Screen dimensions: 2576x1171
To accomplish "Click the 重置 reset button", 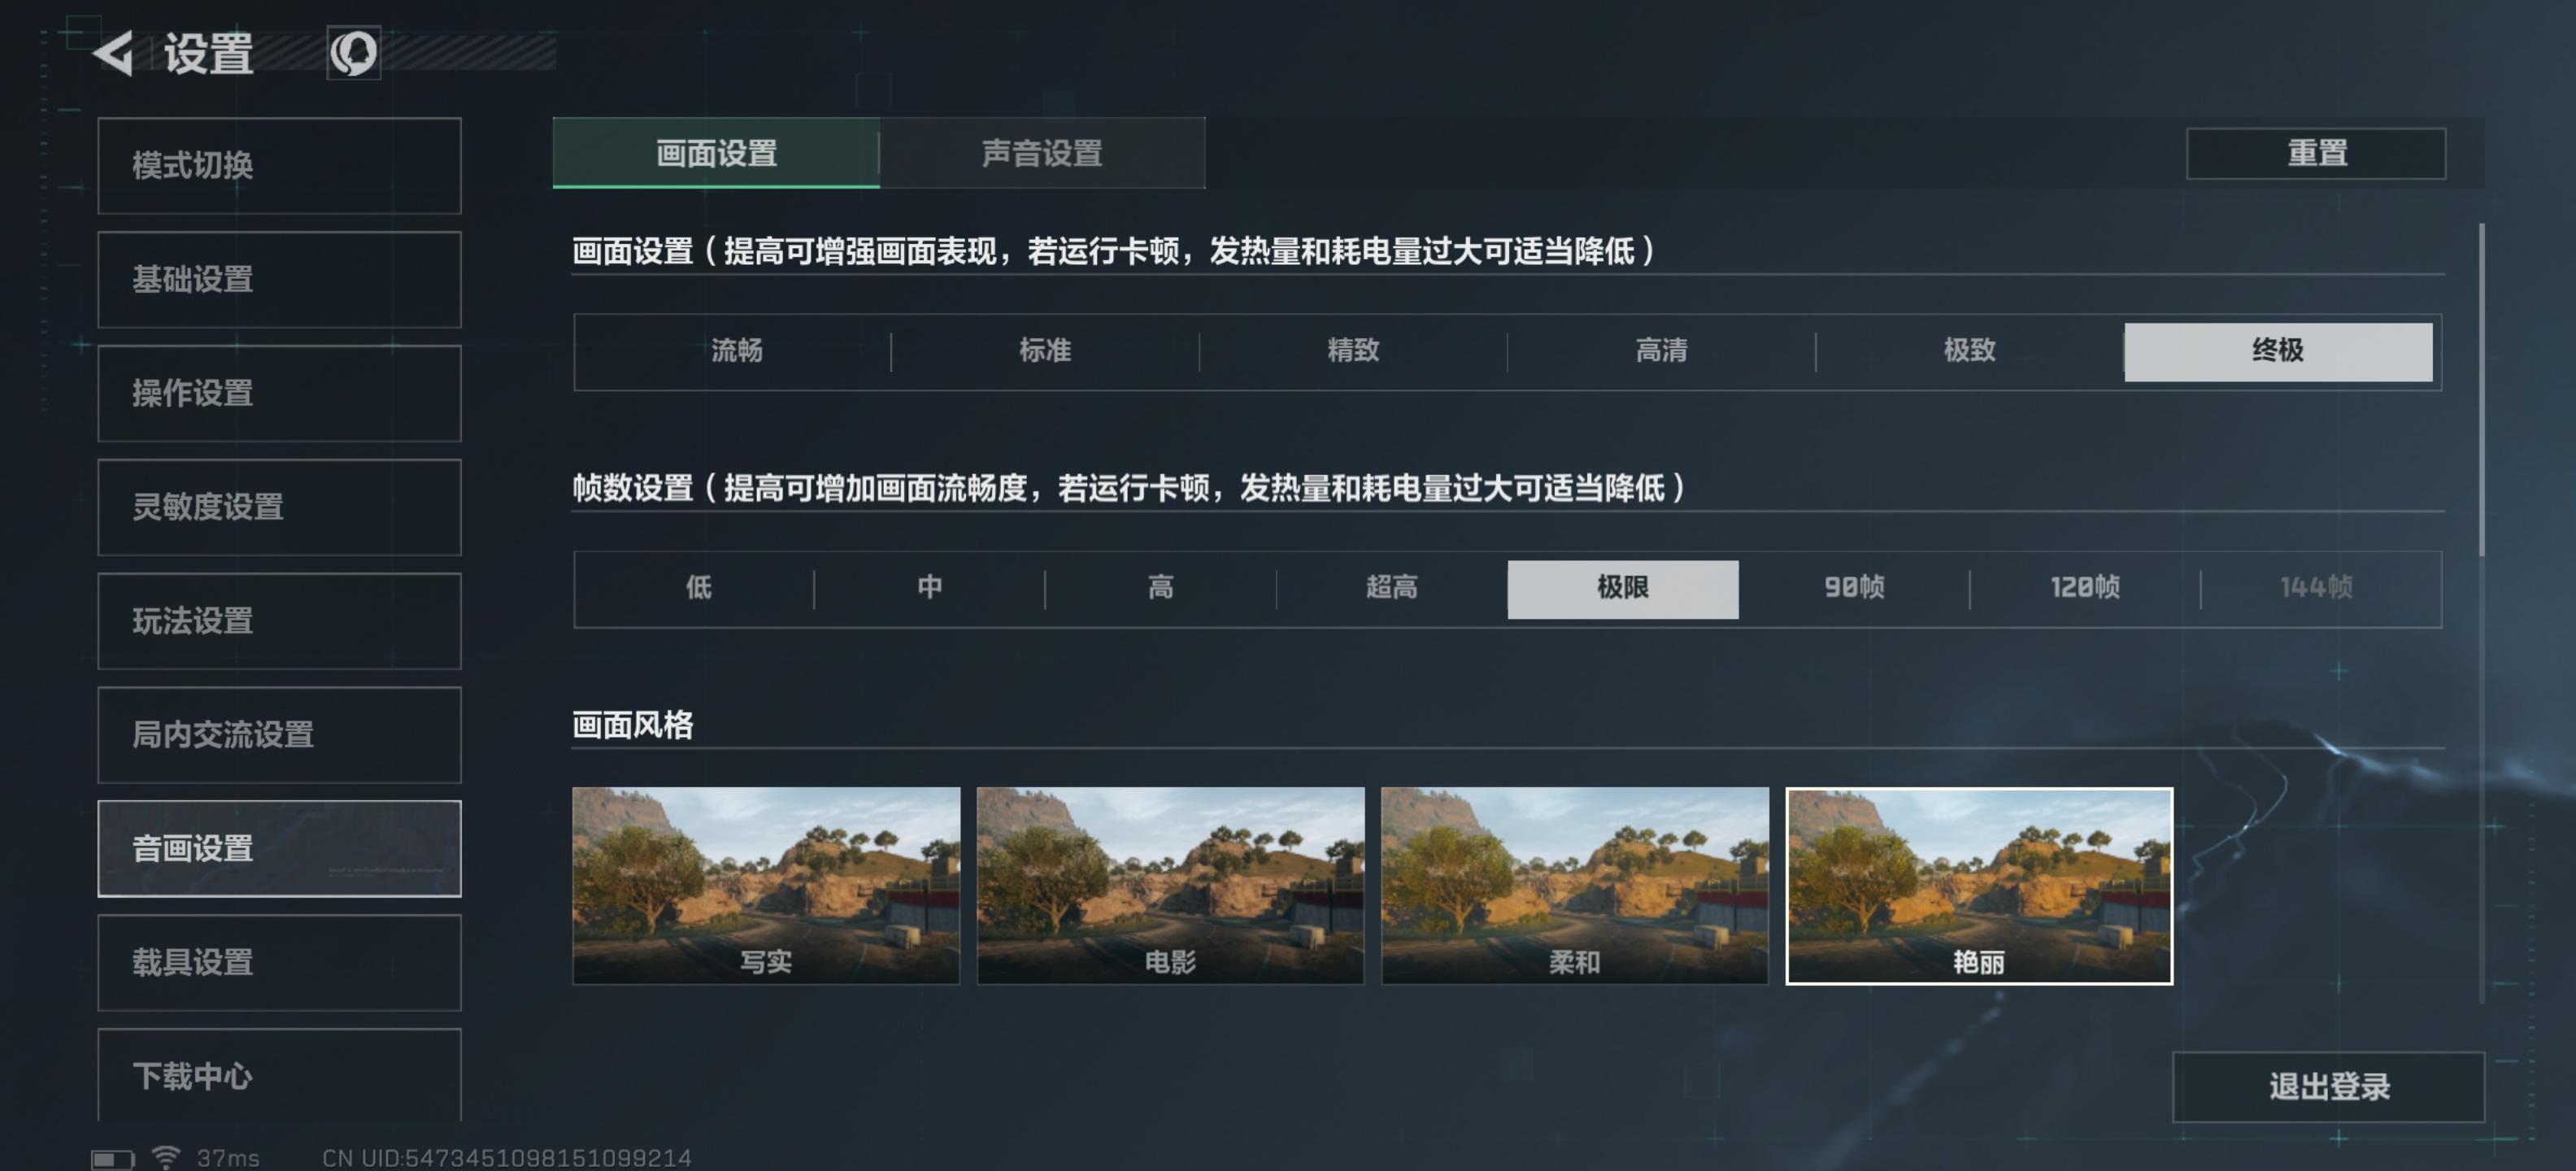I will click(x=2316, y=153).
